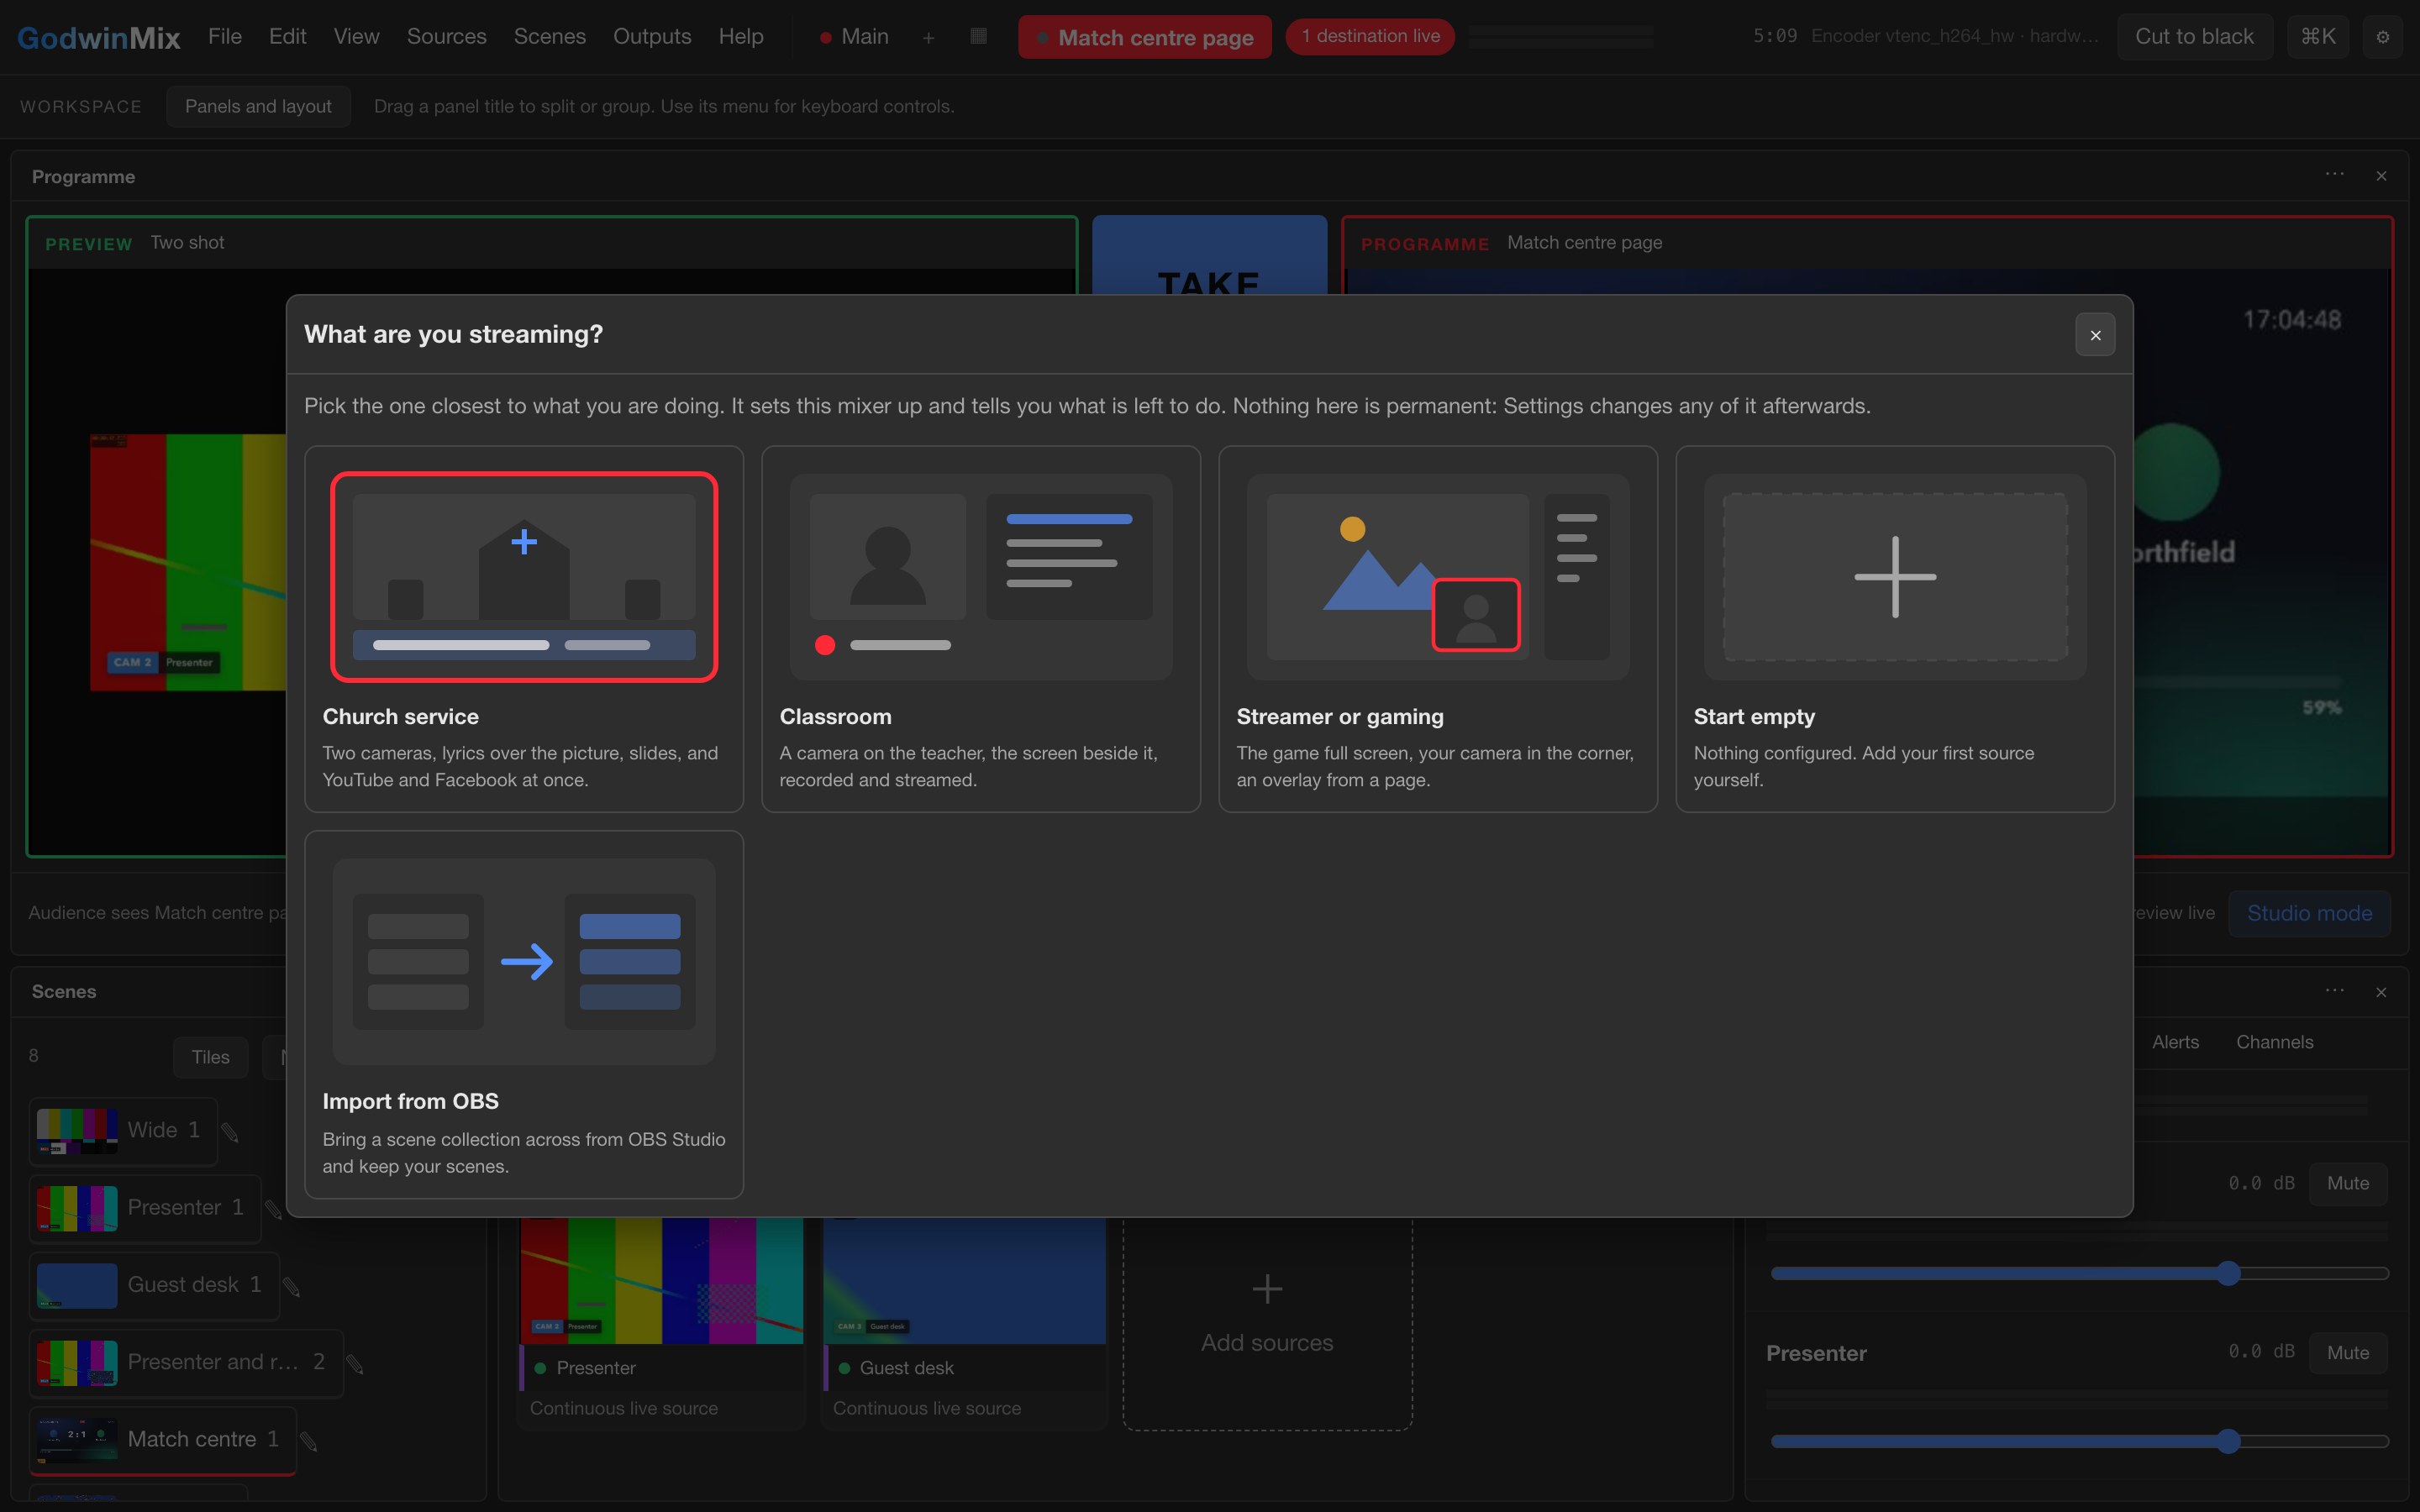Adjust the Presenter volume slider
The width and height of the screenshot is (2420, 1512).
coord(2079,1441)
